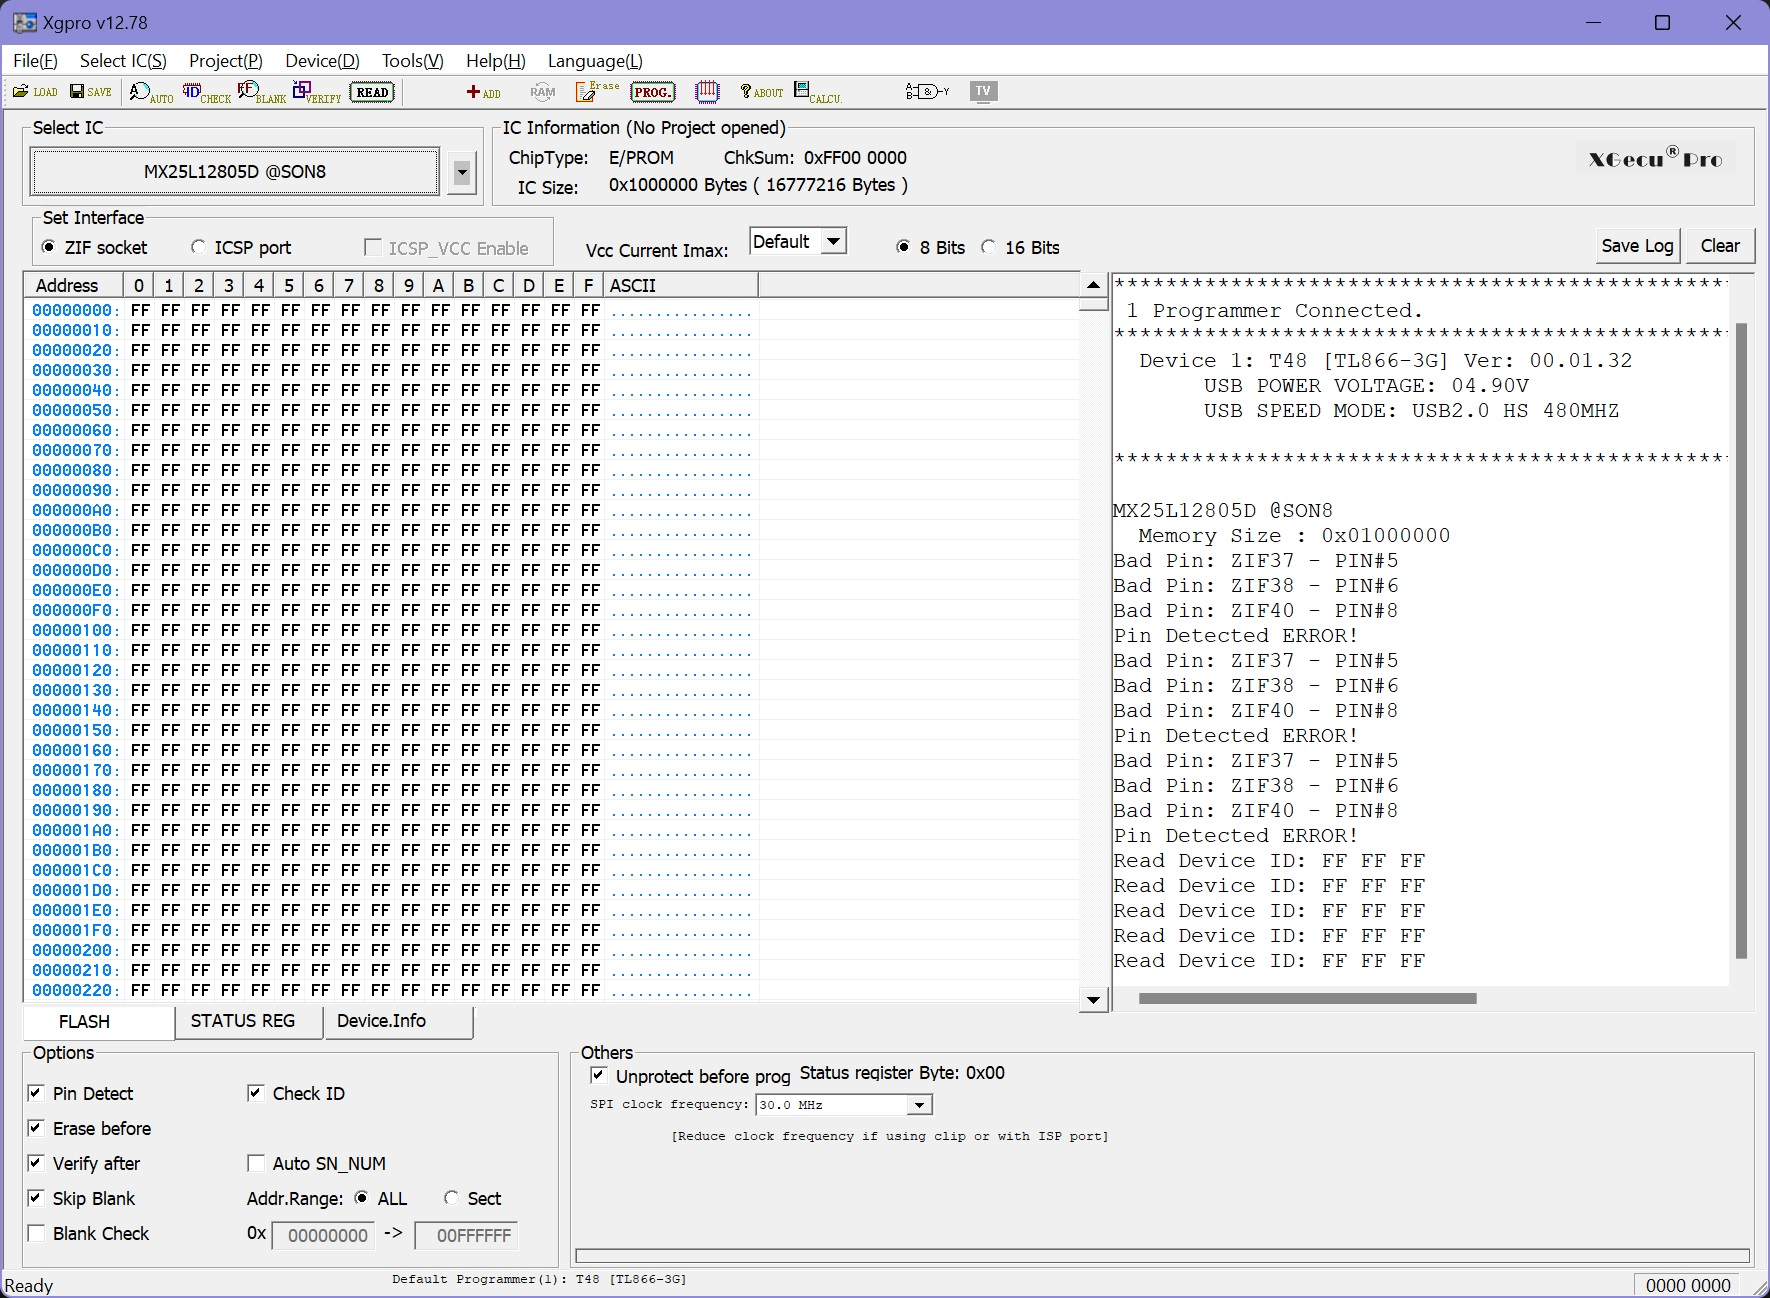Click the ADD toolbar icon
The width and height of the screenshot is (1770, 1298).
click(483, 92)
